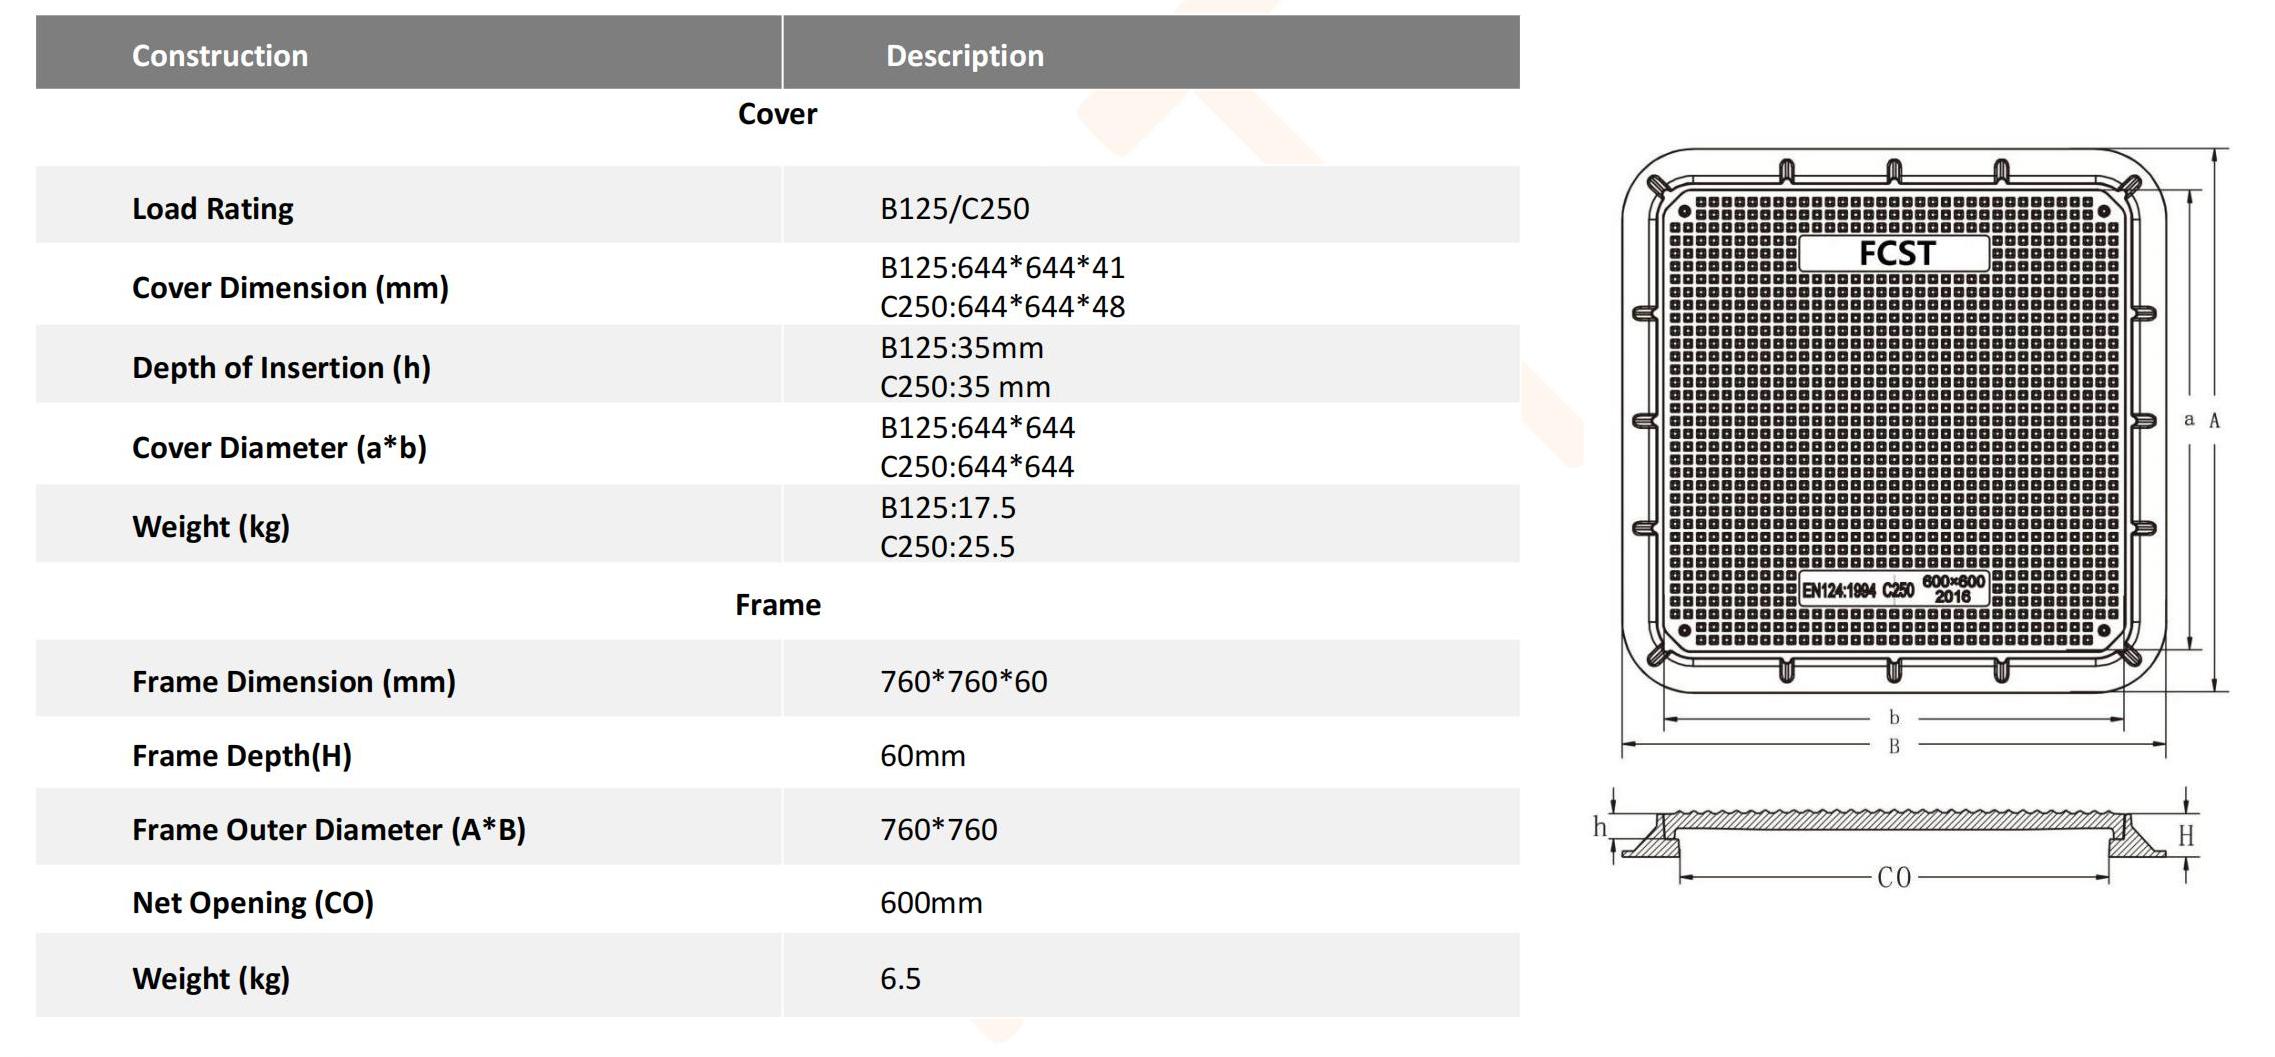Click the FCST nameplate on the cover drawing

pyautogui.click(x=1894, y=254)
